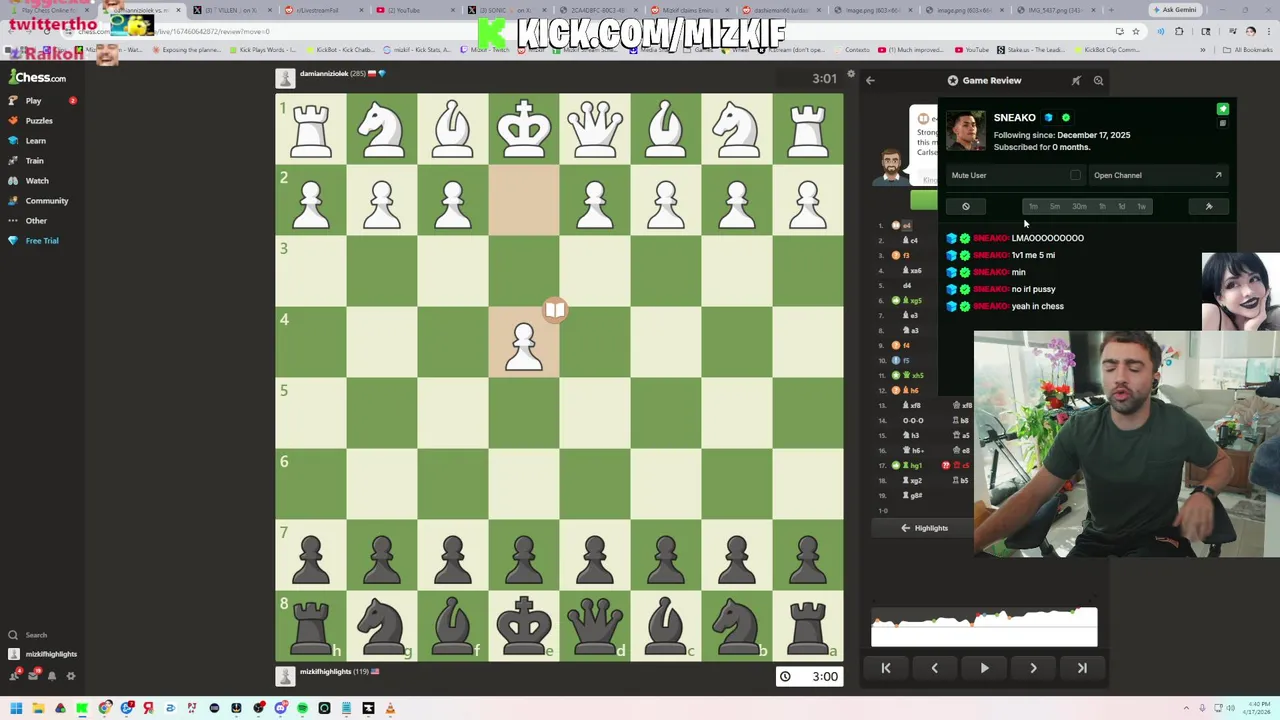
Task: Click the white queen on the board
Action: [x=595, y=130]
